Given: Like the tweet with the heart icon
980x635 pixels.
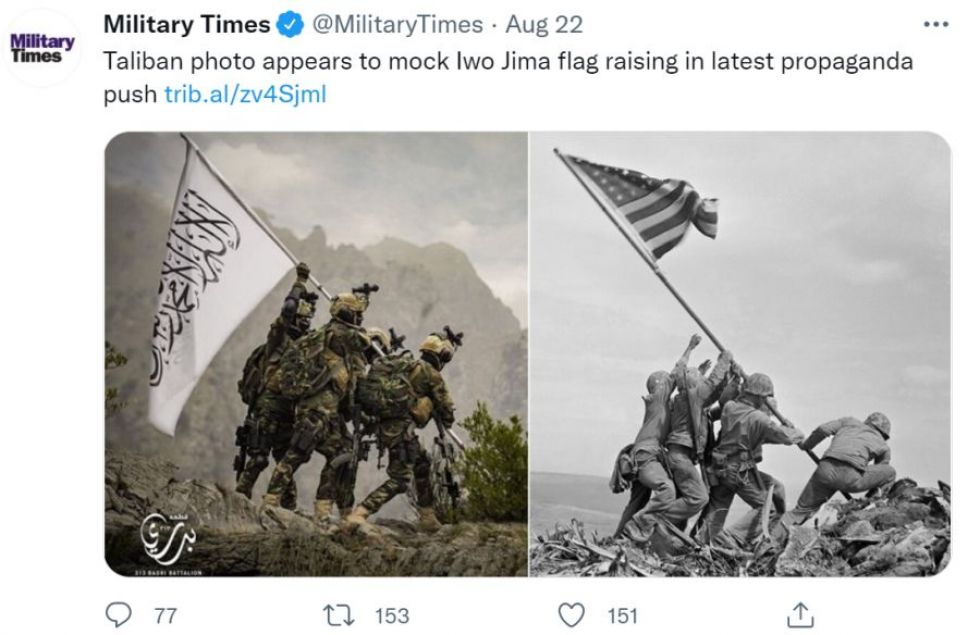Looking at the screenshot, I should click(x=571, y=615).
